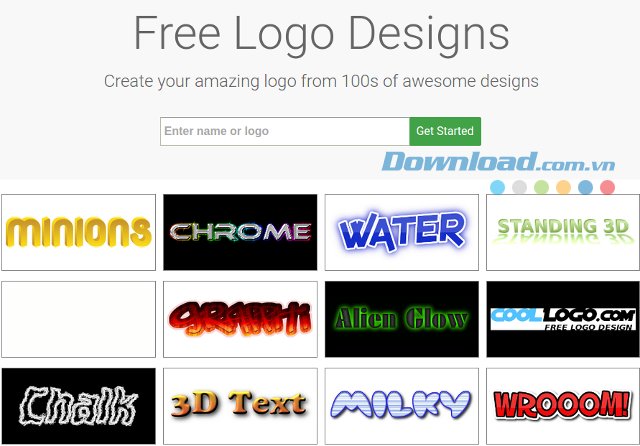Pick the 3D Text logo design
The image size is (640, 446).
pos(240,406)
